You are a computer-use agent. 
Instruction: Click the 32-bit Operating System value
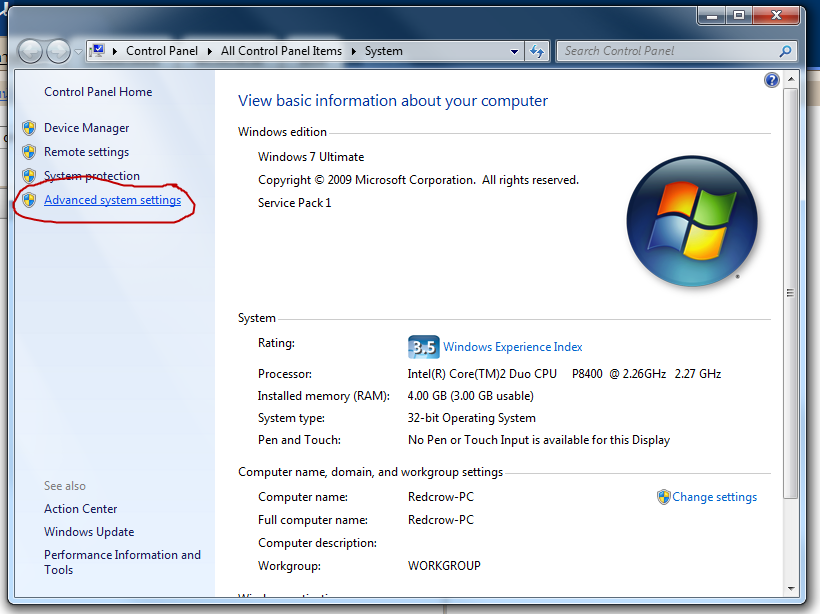click(x=472, y=418)
